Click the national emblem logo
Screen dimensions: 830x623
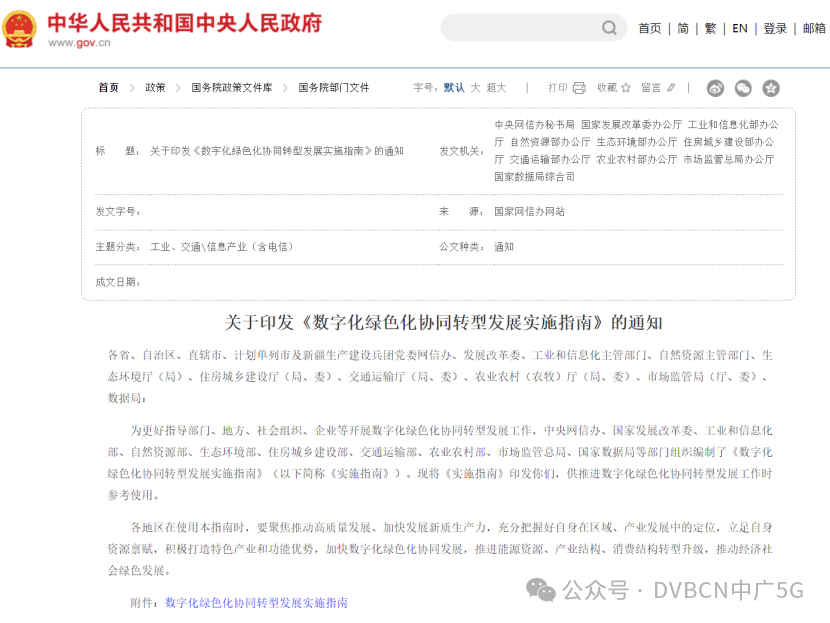pos(19,29)
